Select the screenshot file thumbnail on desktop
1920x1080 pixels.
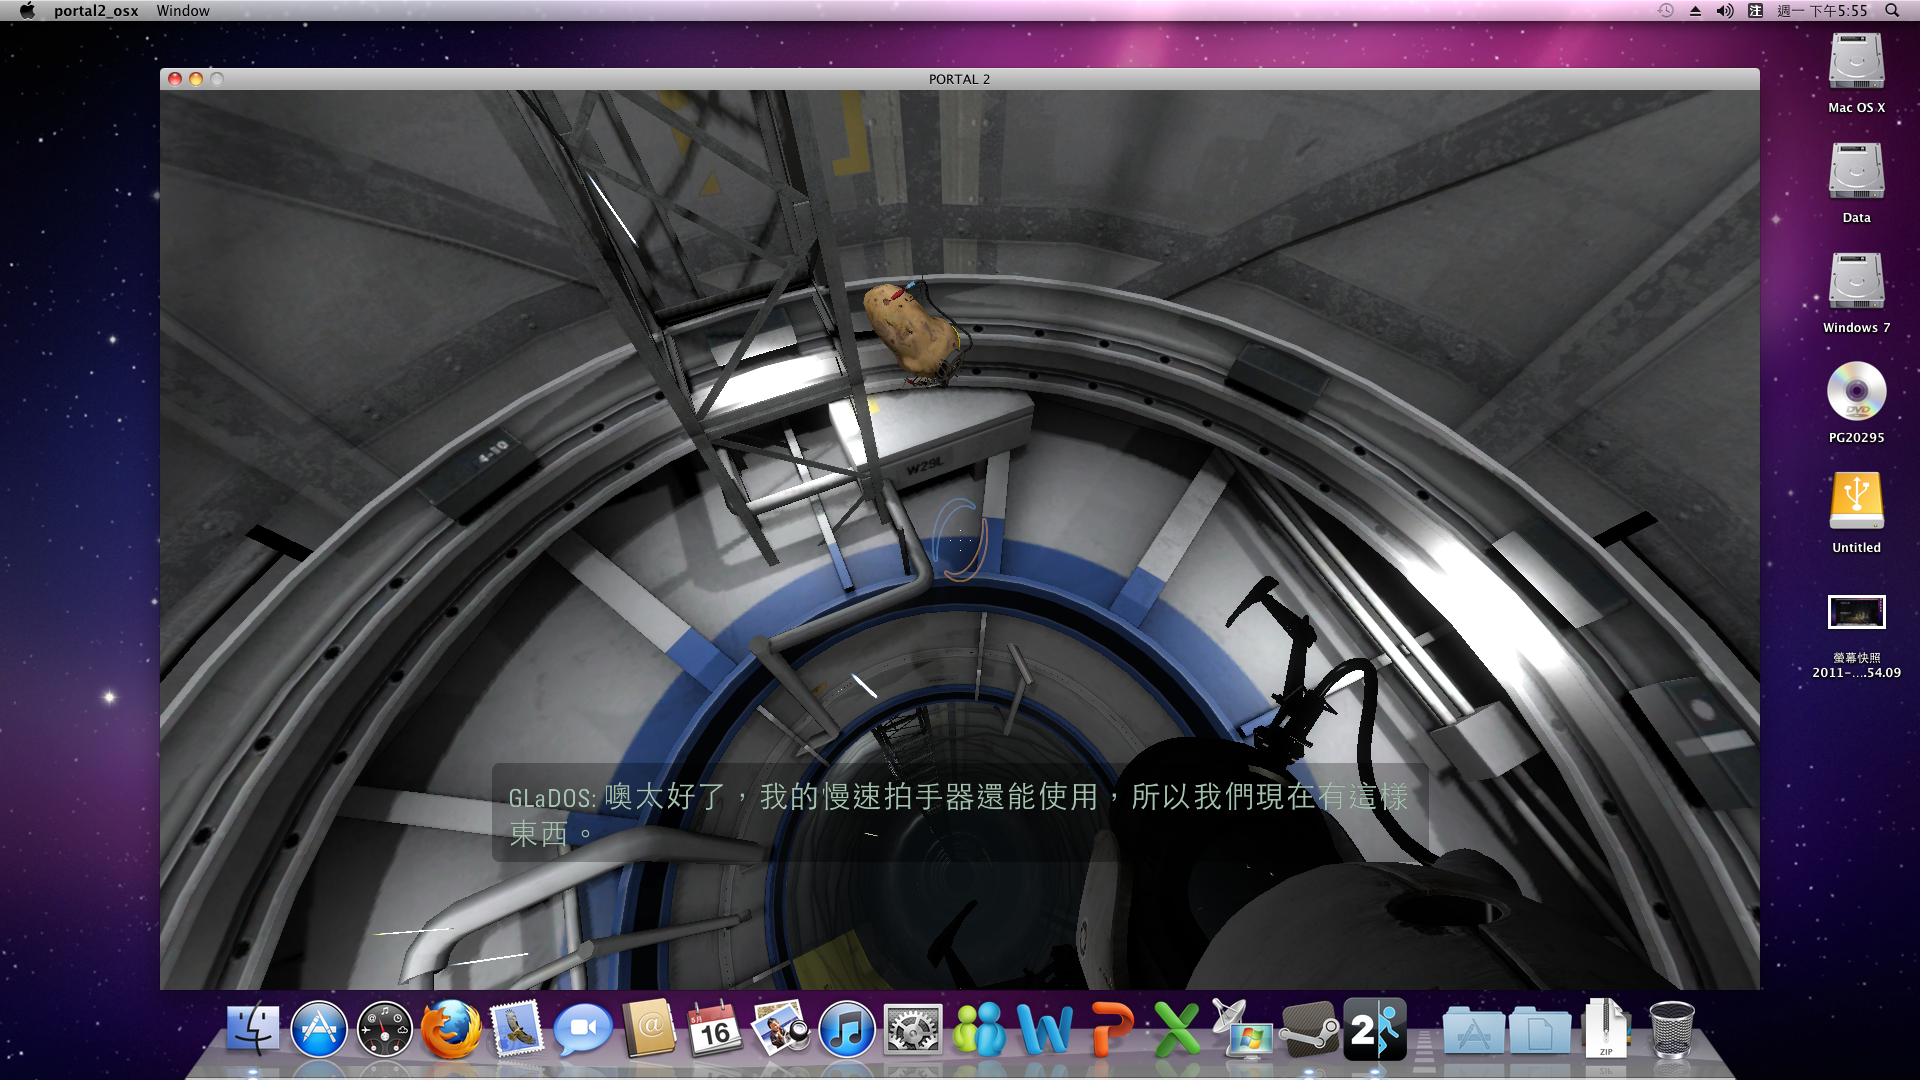coord(1856,612)
